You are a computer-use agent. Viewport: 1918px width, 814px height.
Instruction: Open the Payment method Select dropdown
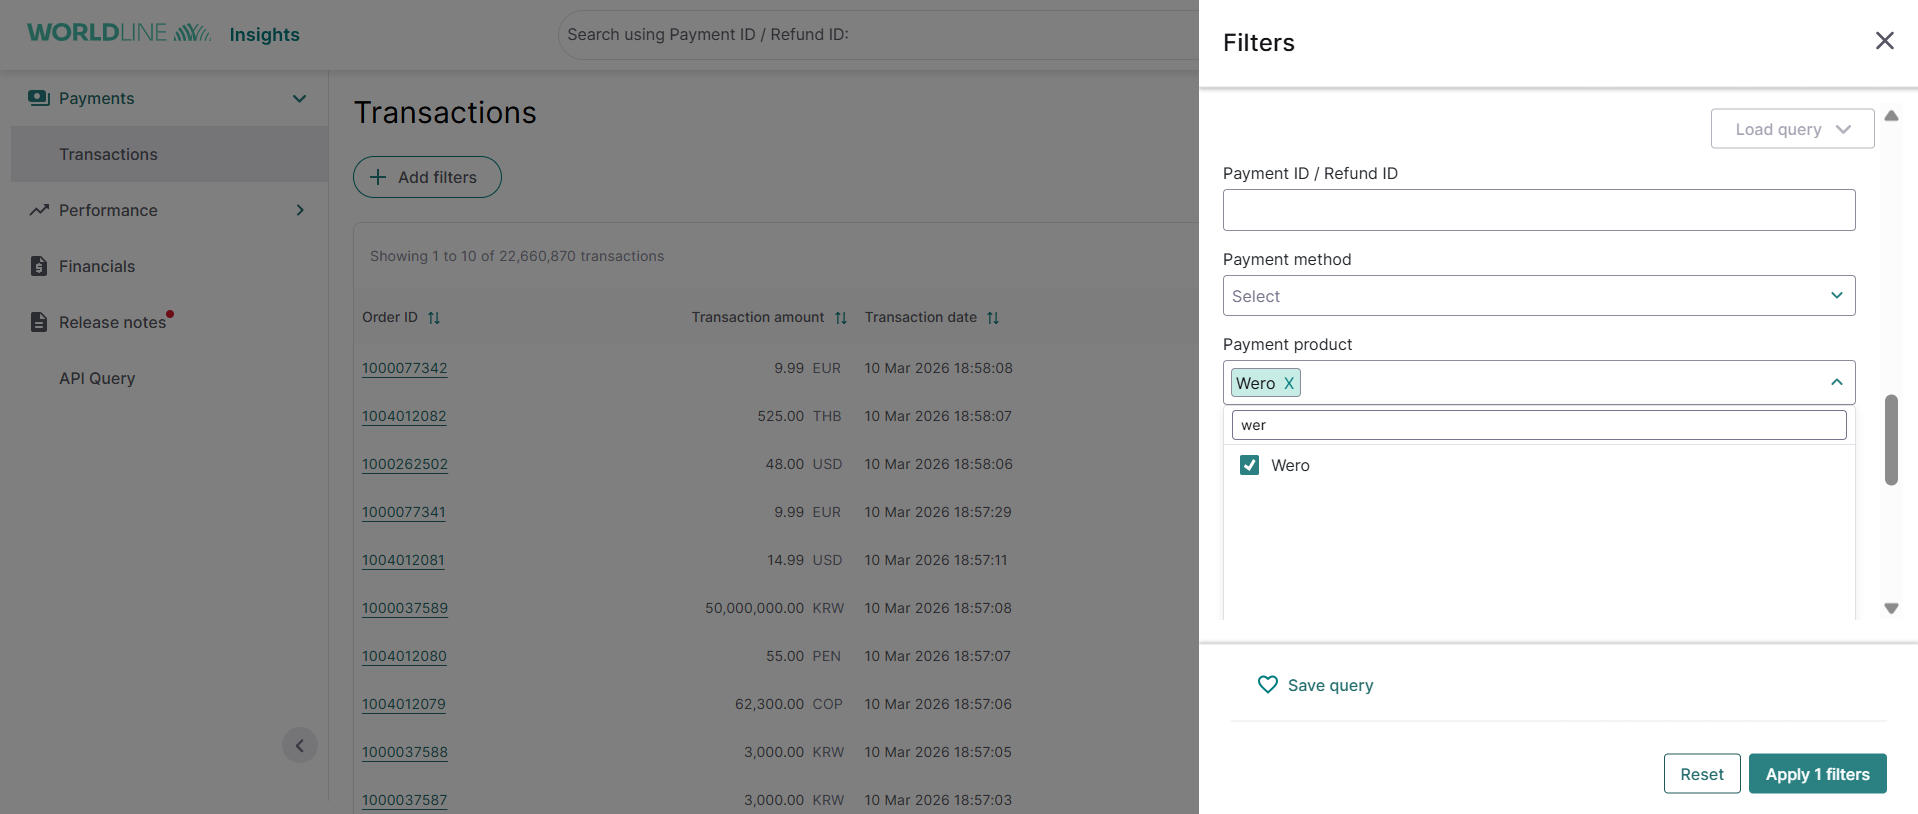(x=1538, y=296)
